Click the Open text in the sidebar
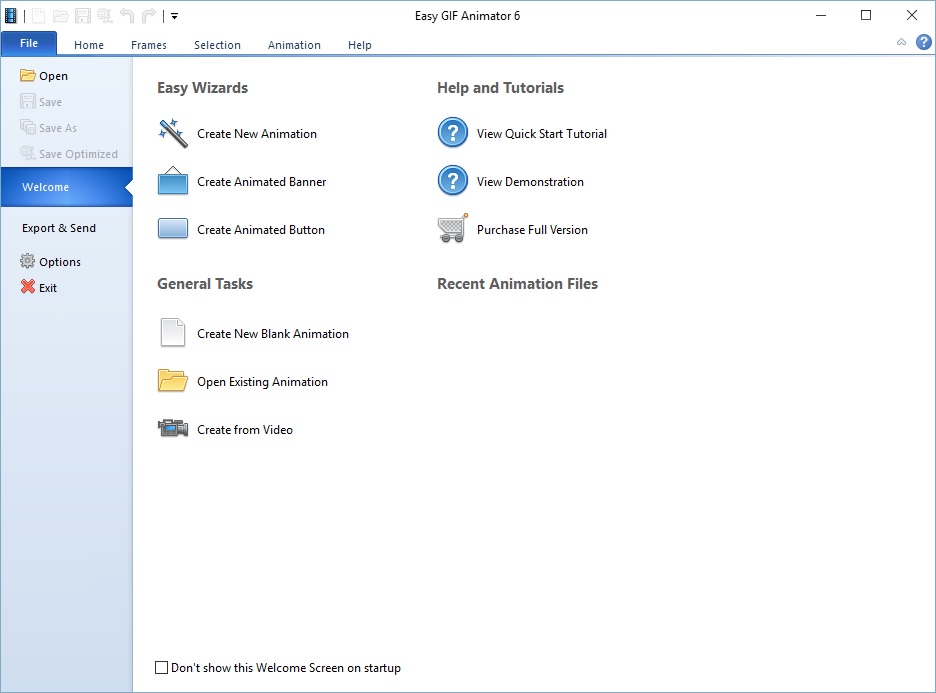 pos(53,76)
